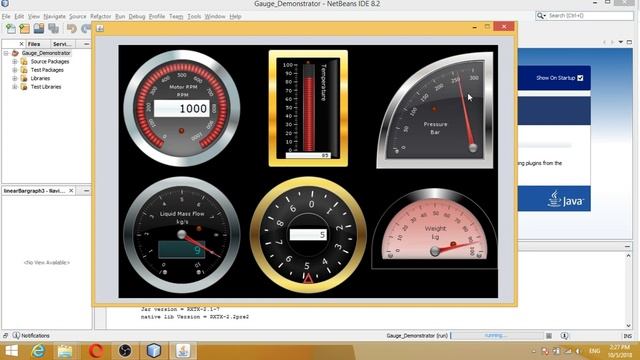Expand the Libraries node
This screenshot has width=640, height=360.
[15, 78]
